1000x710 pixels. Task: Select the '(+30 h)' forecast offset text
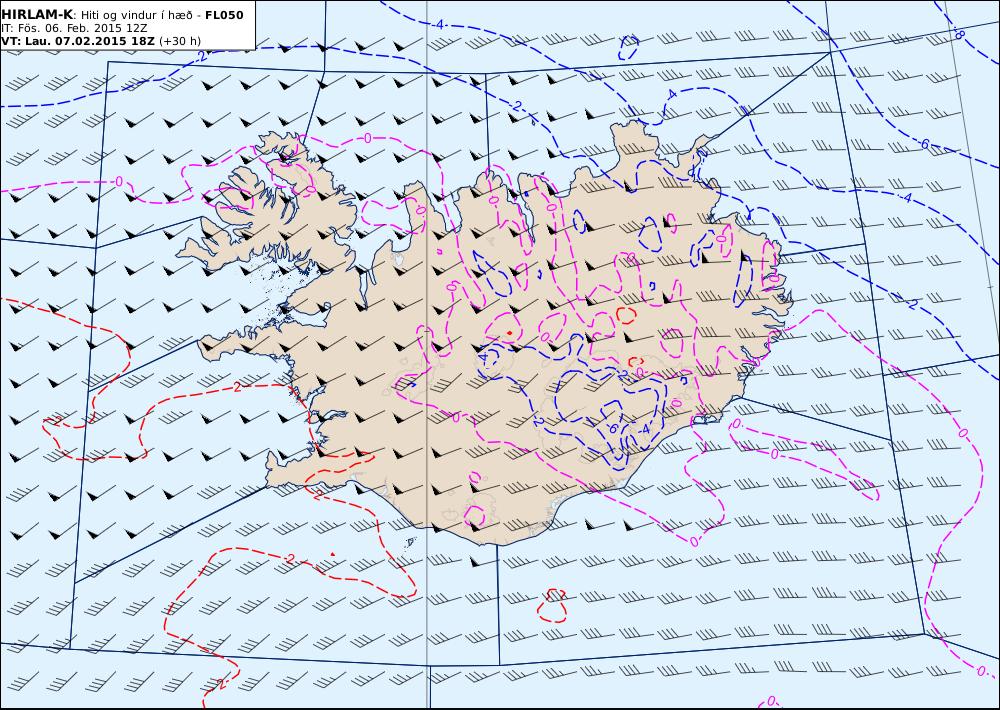180,41
